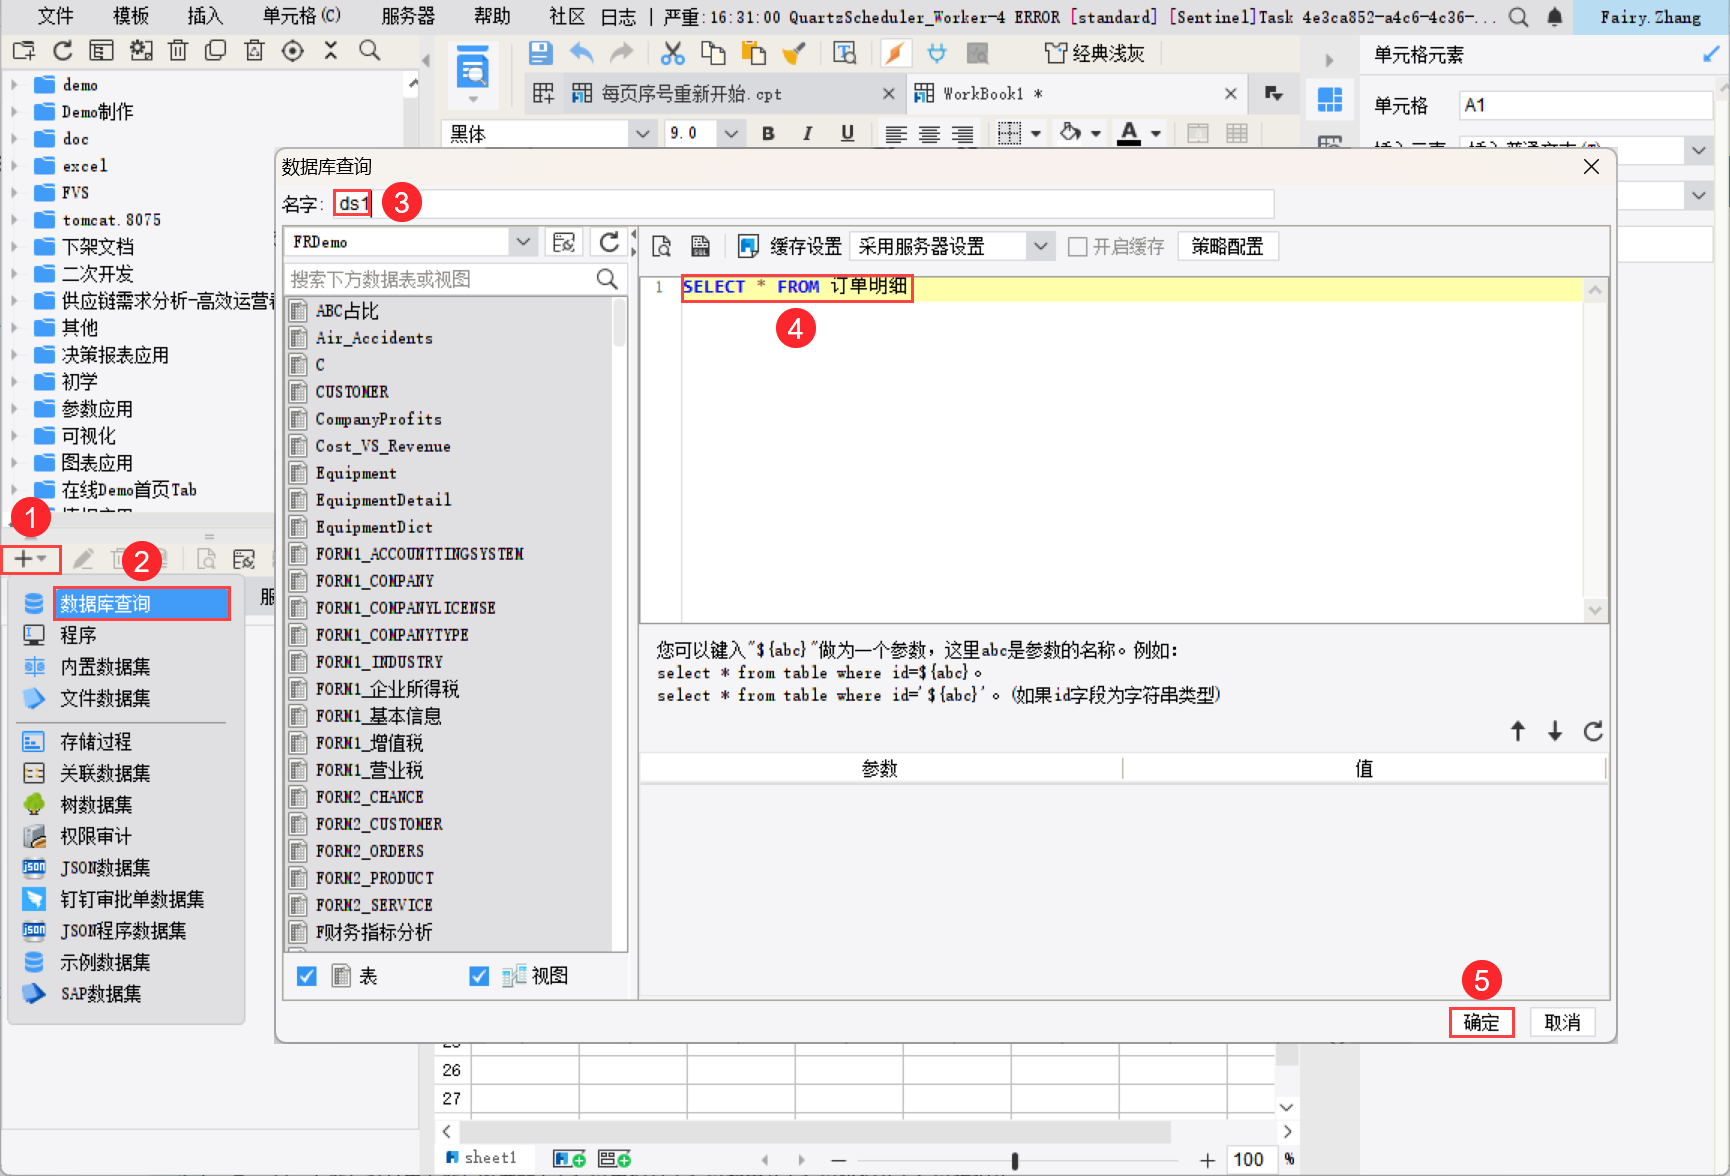Click the center alignment icon
This screenshot has height=1176, width=1730.
click(929, 133)
